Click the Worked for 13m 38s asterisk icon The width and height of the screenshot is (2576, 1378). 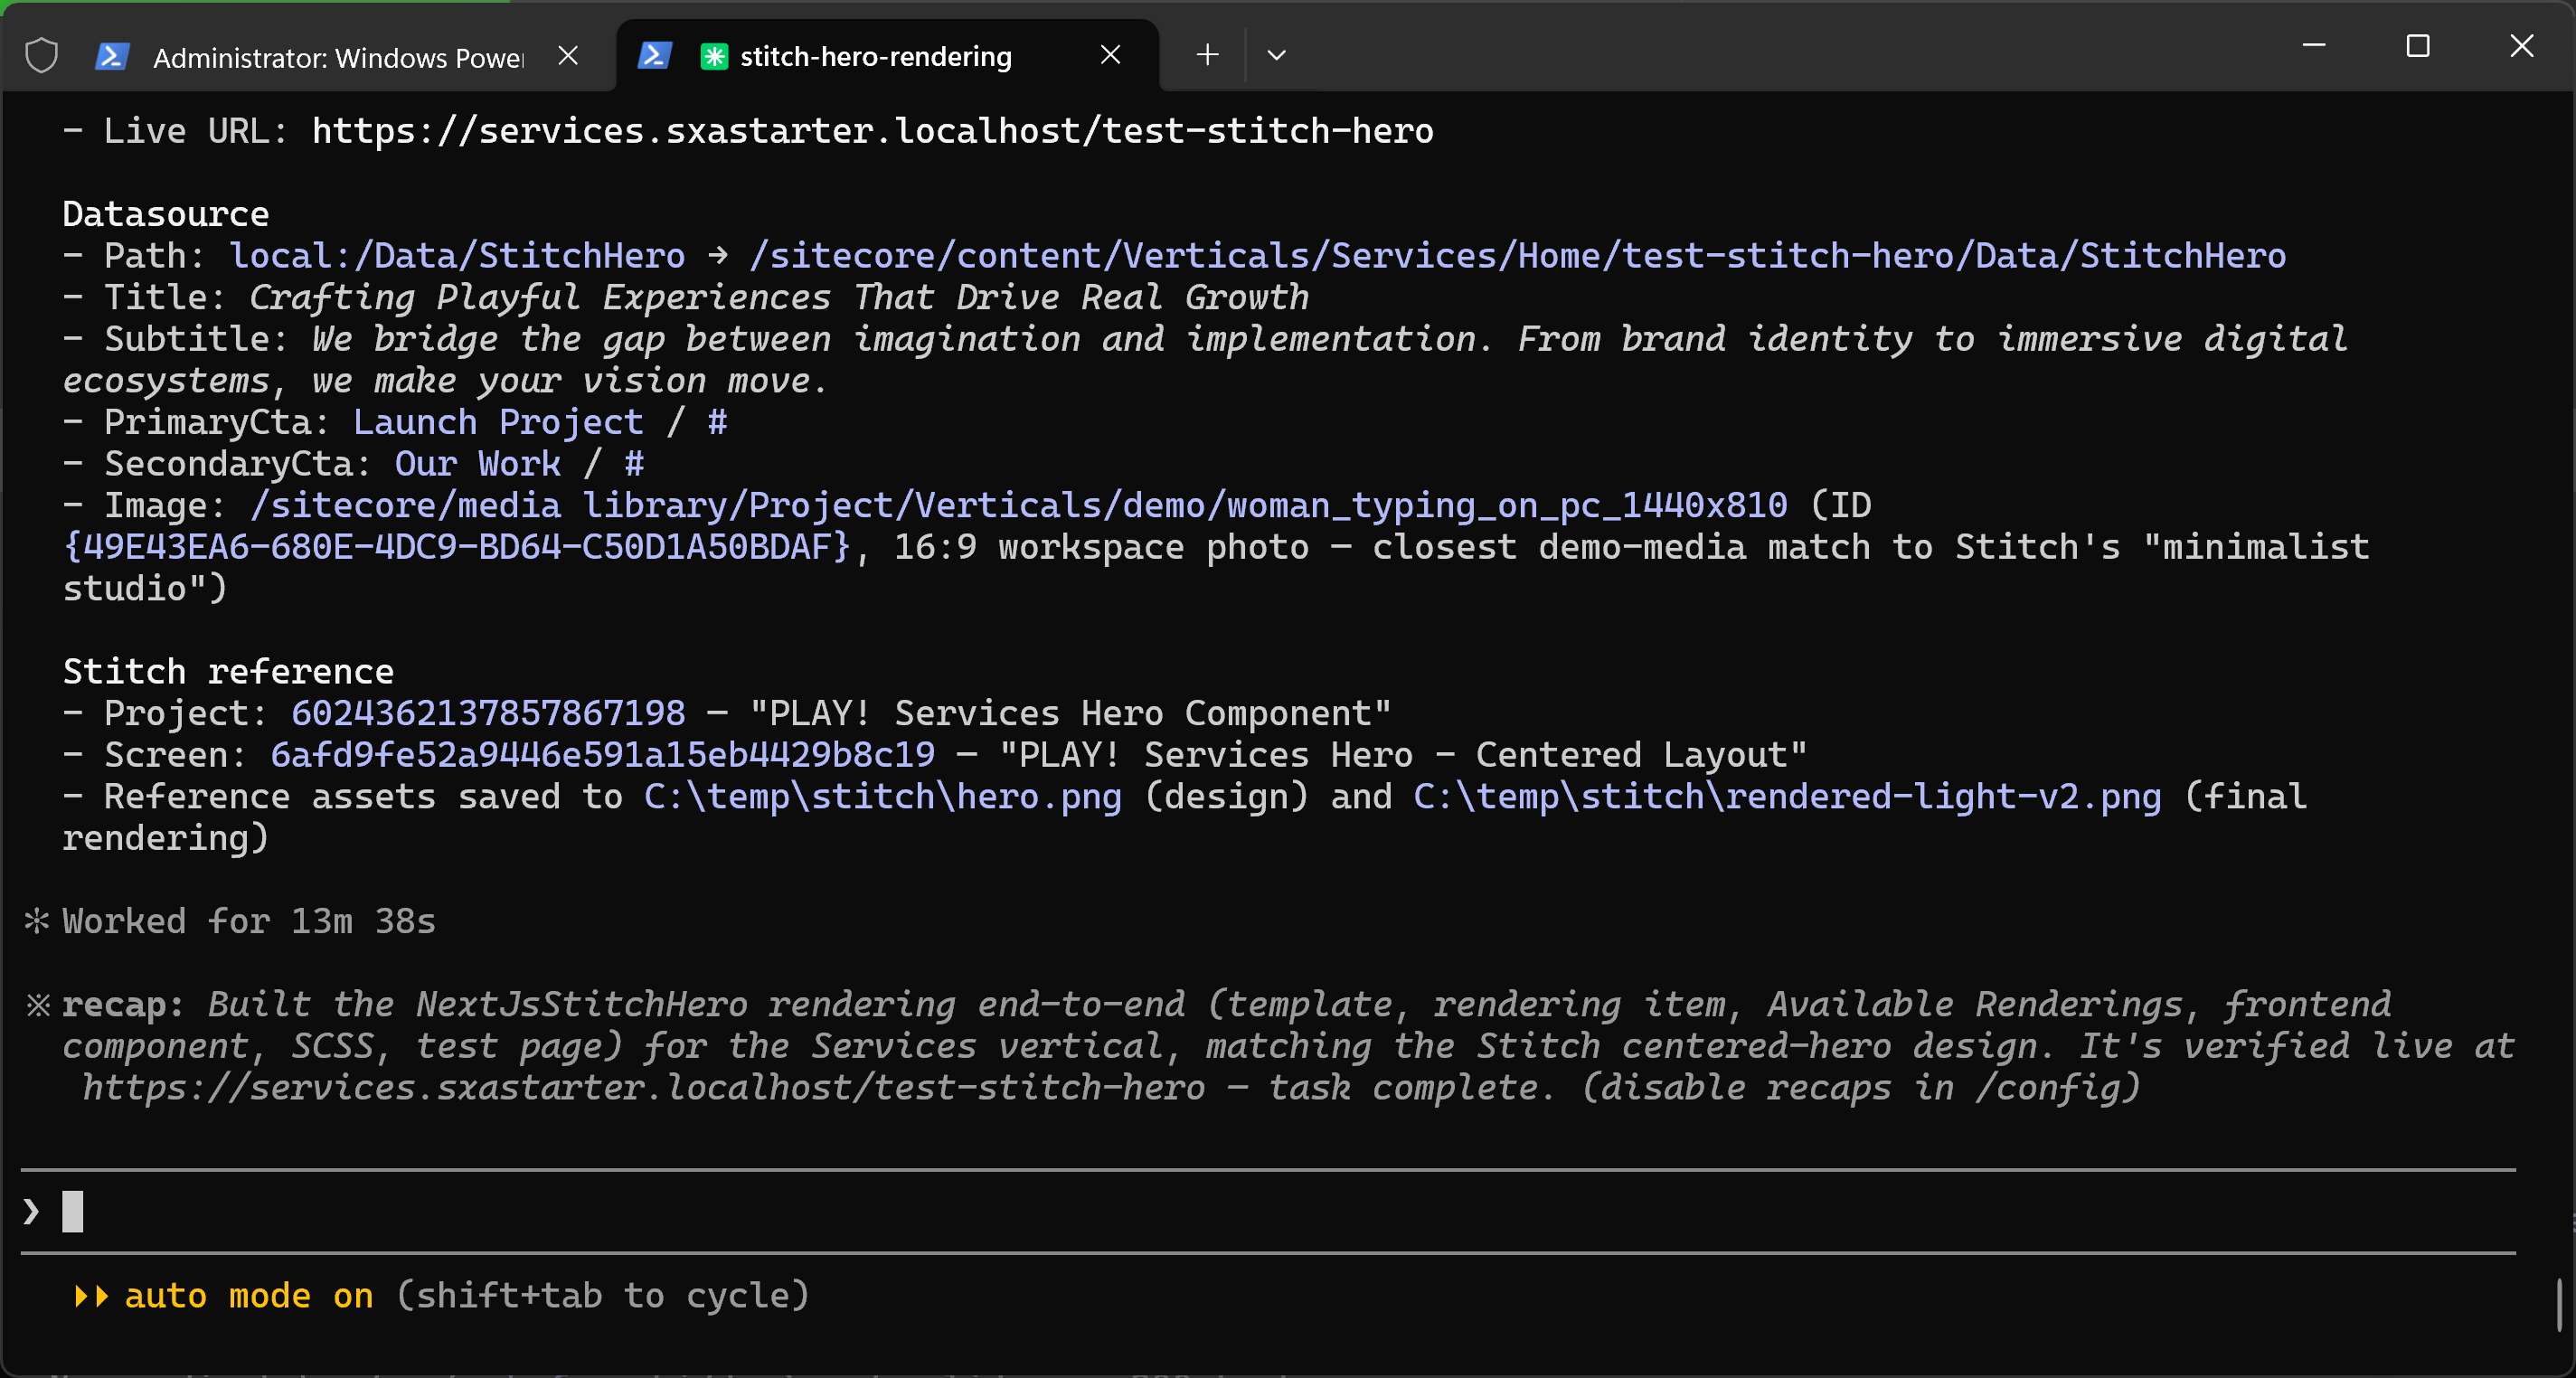[35, 921]
